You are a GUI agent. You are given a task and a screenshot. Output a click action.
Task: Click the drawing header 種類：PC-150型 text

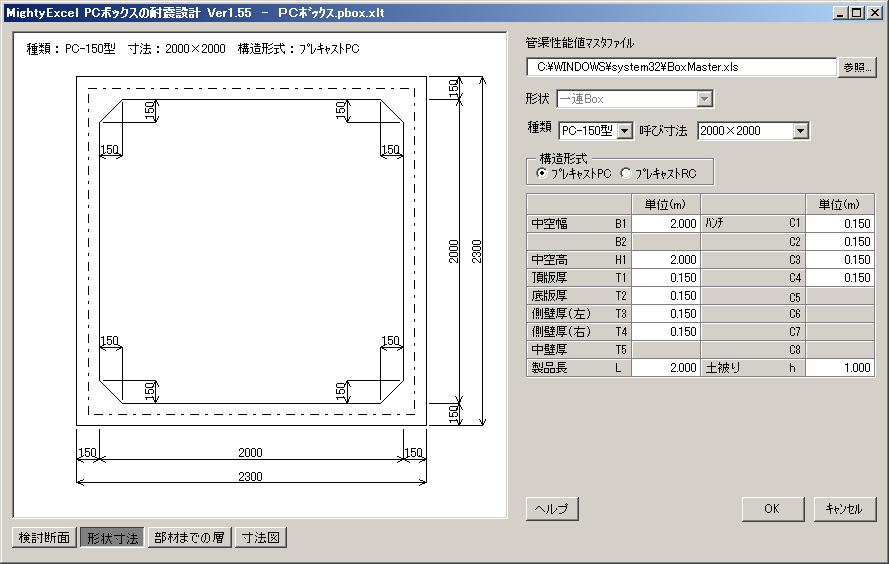pos(71,49)
